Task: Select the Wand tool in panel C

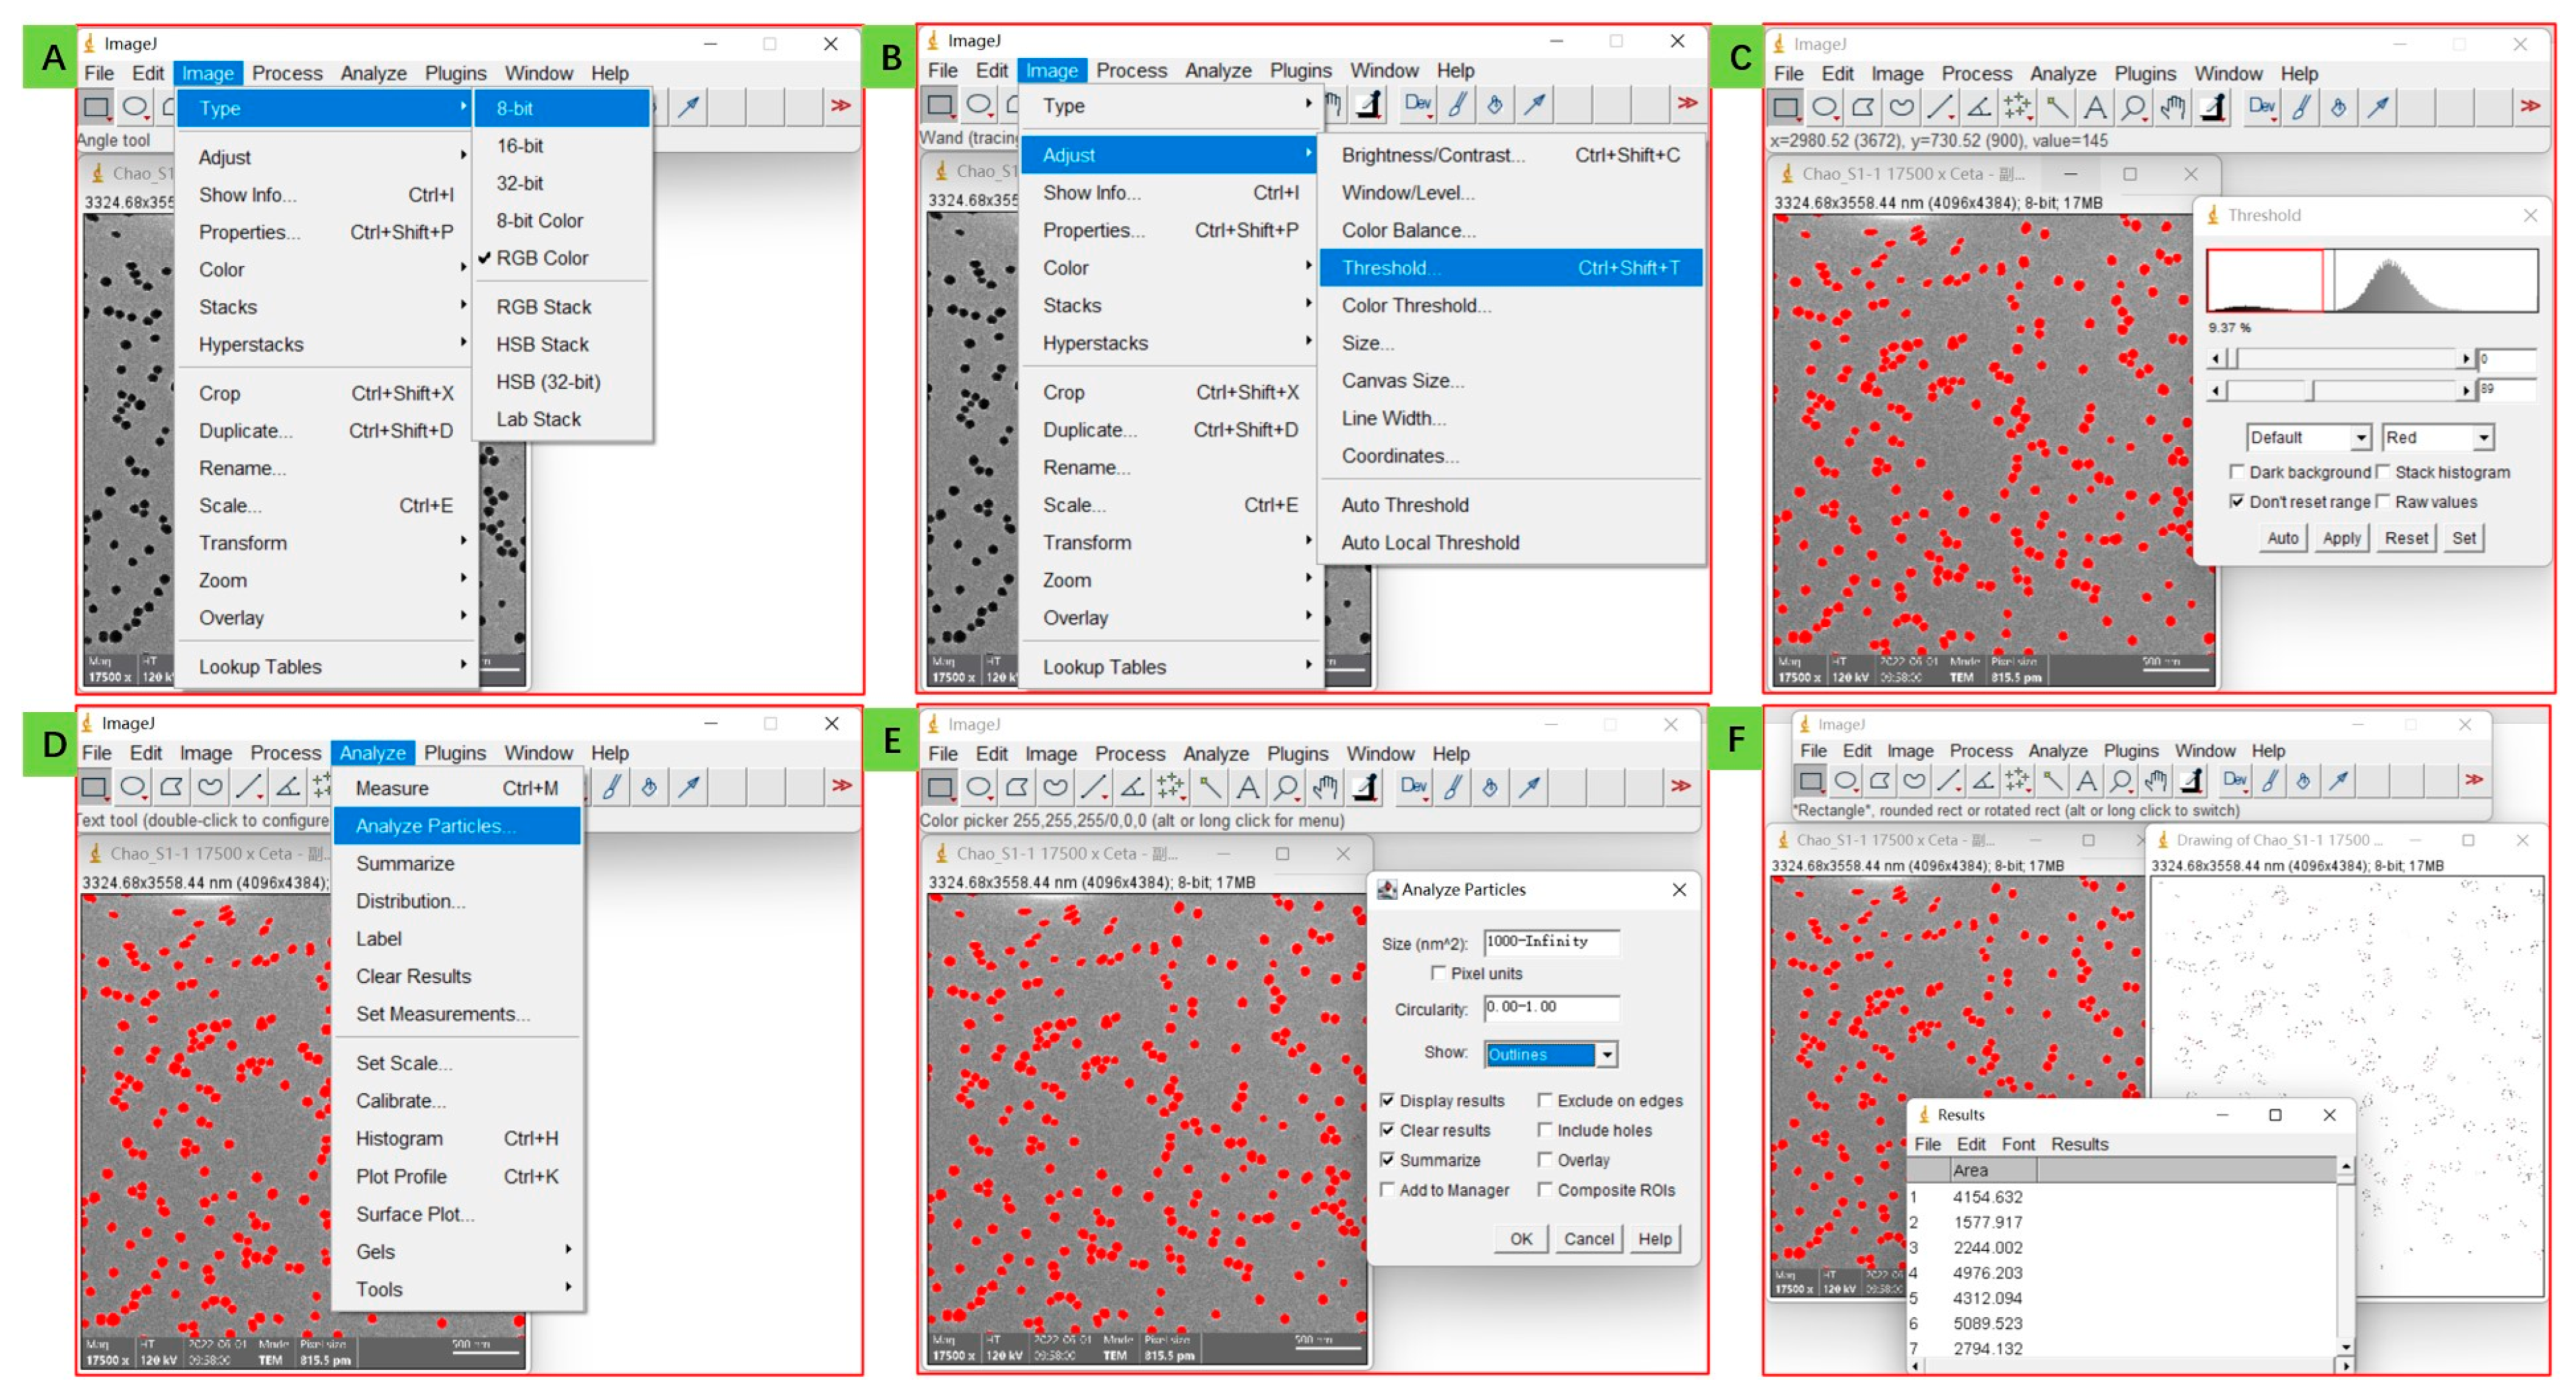Action: pos(2056,107)
